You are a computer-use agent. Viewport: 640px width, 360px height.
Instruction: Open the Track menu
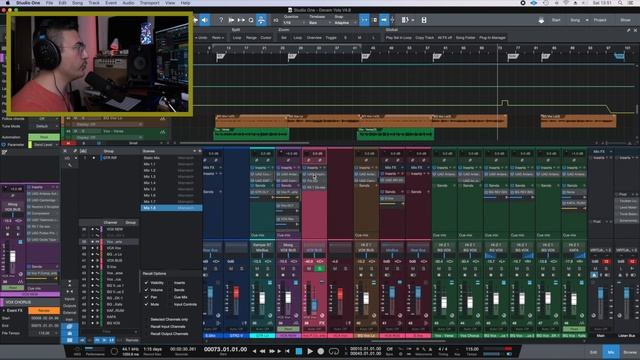94,3
